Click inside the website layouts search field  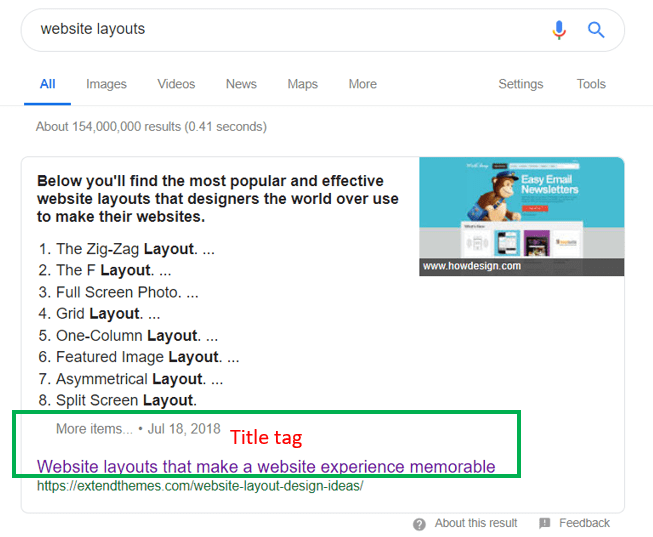280,30
